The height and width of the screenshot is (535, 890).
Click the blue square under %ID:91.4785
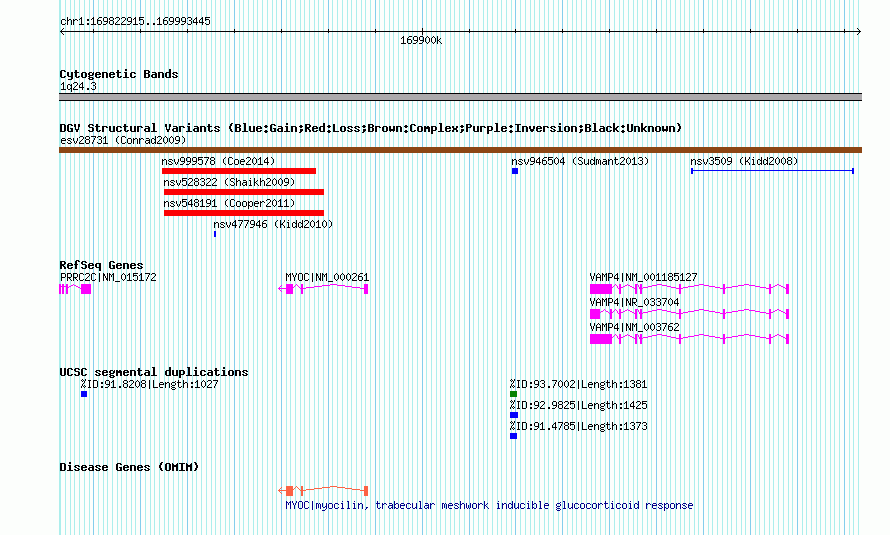tap(514, 436)
